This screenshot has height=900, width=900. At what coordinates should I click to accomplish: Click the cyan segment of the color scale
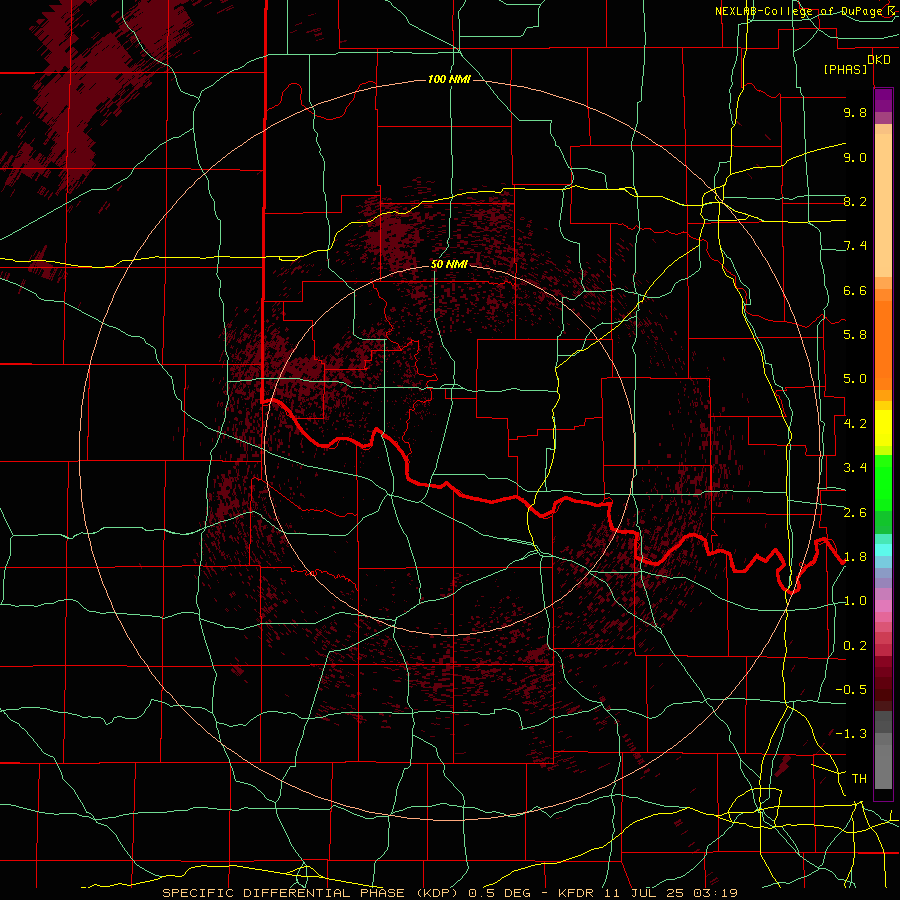click(x=883, y=550)
